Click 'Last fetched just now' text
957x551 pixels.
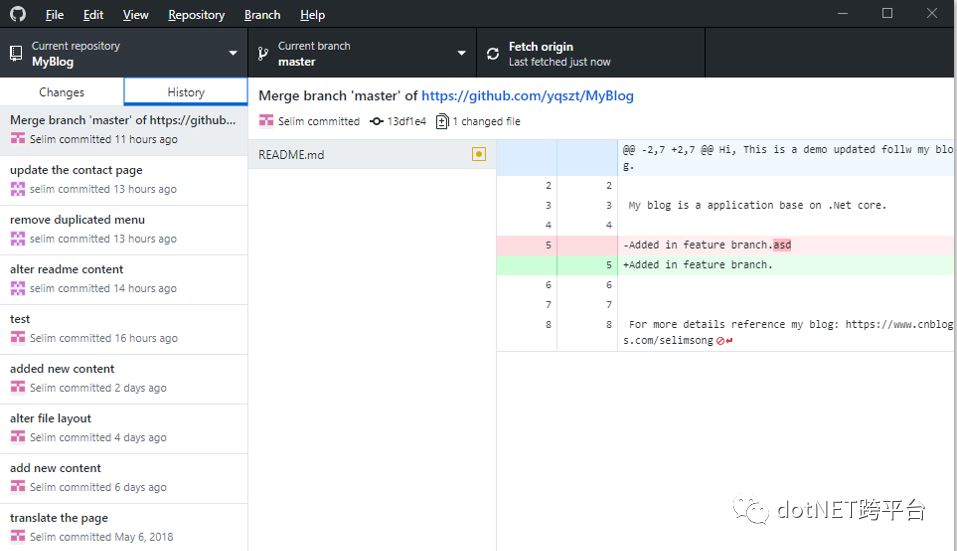pos(559,62)
